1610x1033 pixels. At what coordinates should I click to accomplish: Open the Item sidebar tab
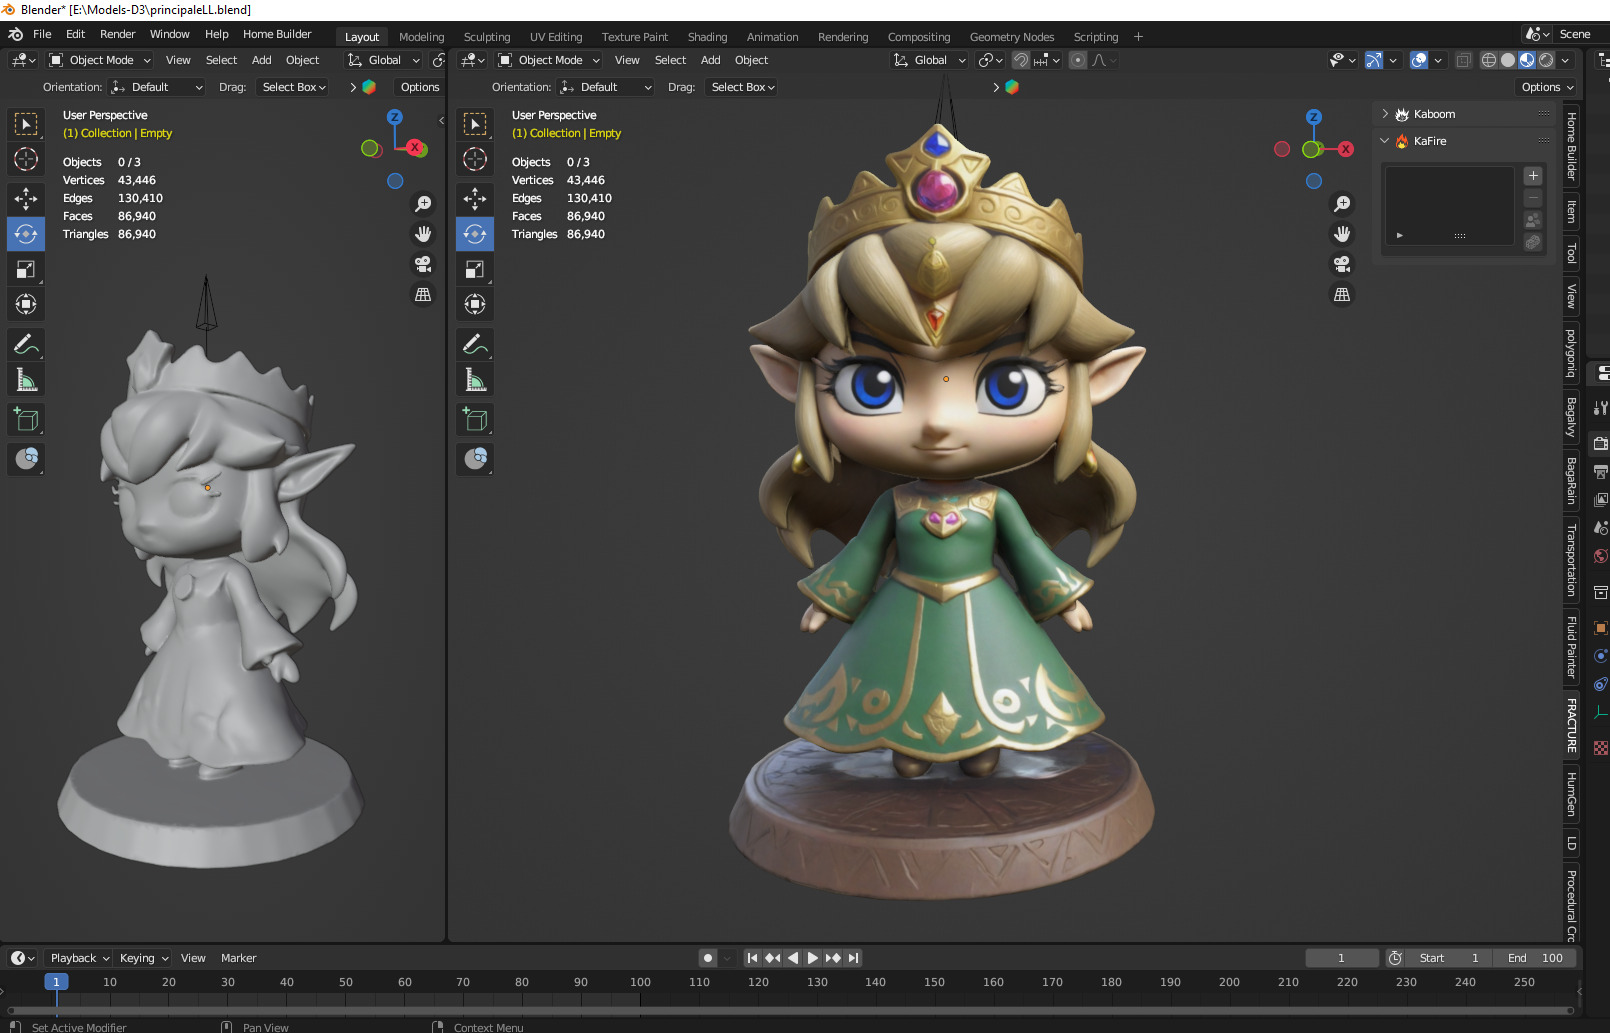point(1571,212)
